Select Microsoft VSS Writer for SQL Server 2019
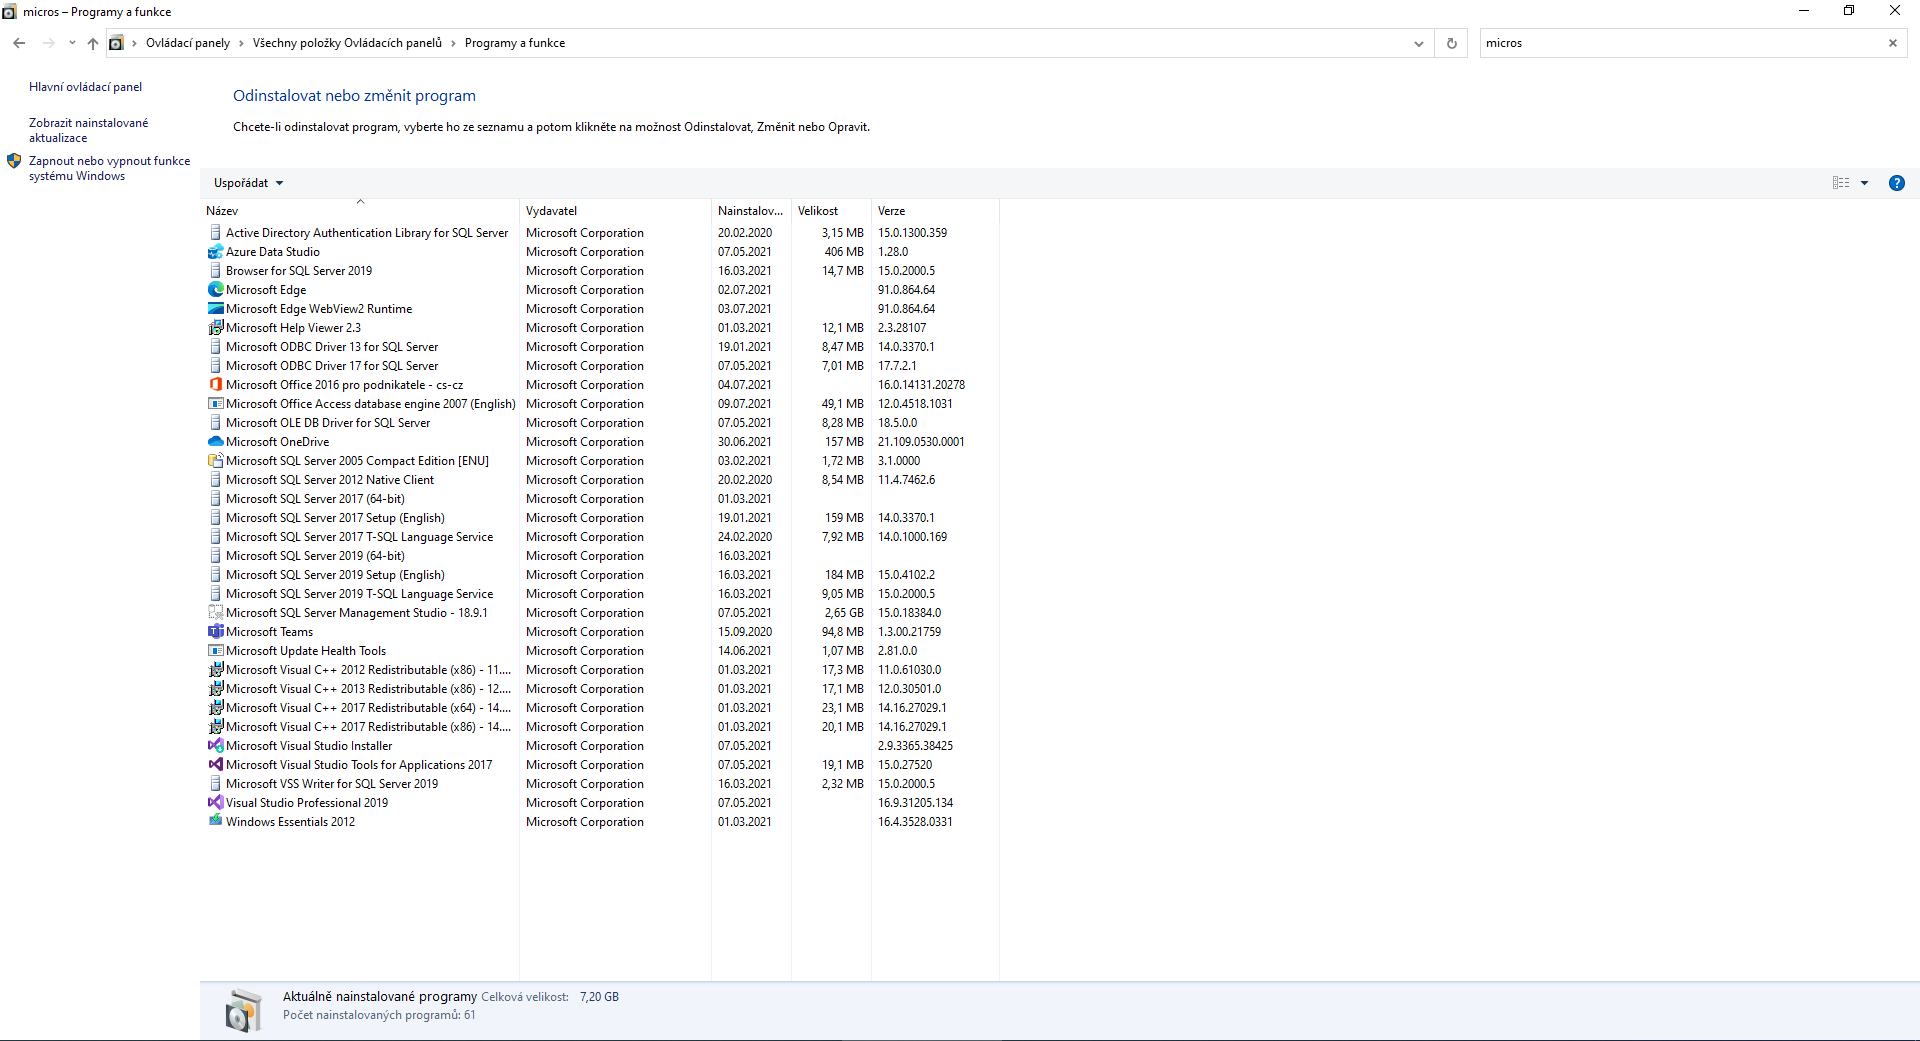1920x1041 pixels. coord(600,784)
